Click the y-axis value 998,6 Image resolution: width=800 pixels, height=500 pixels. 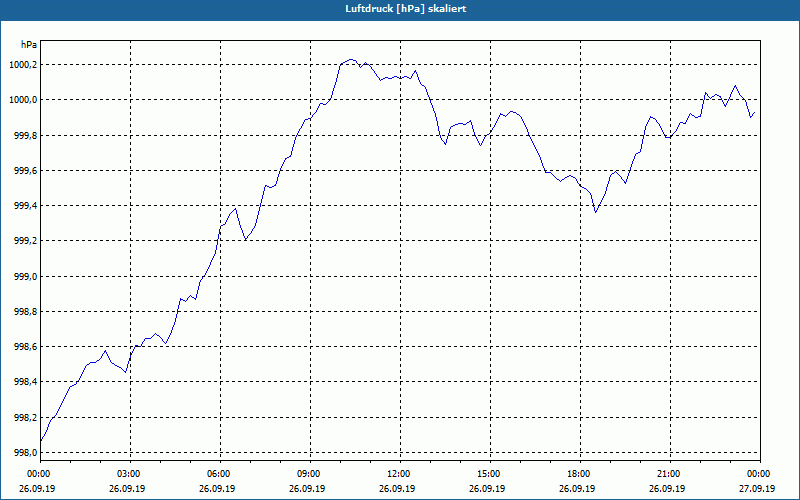tap(25, 347)
